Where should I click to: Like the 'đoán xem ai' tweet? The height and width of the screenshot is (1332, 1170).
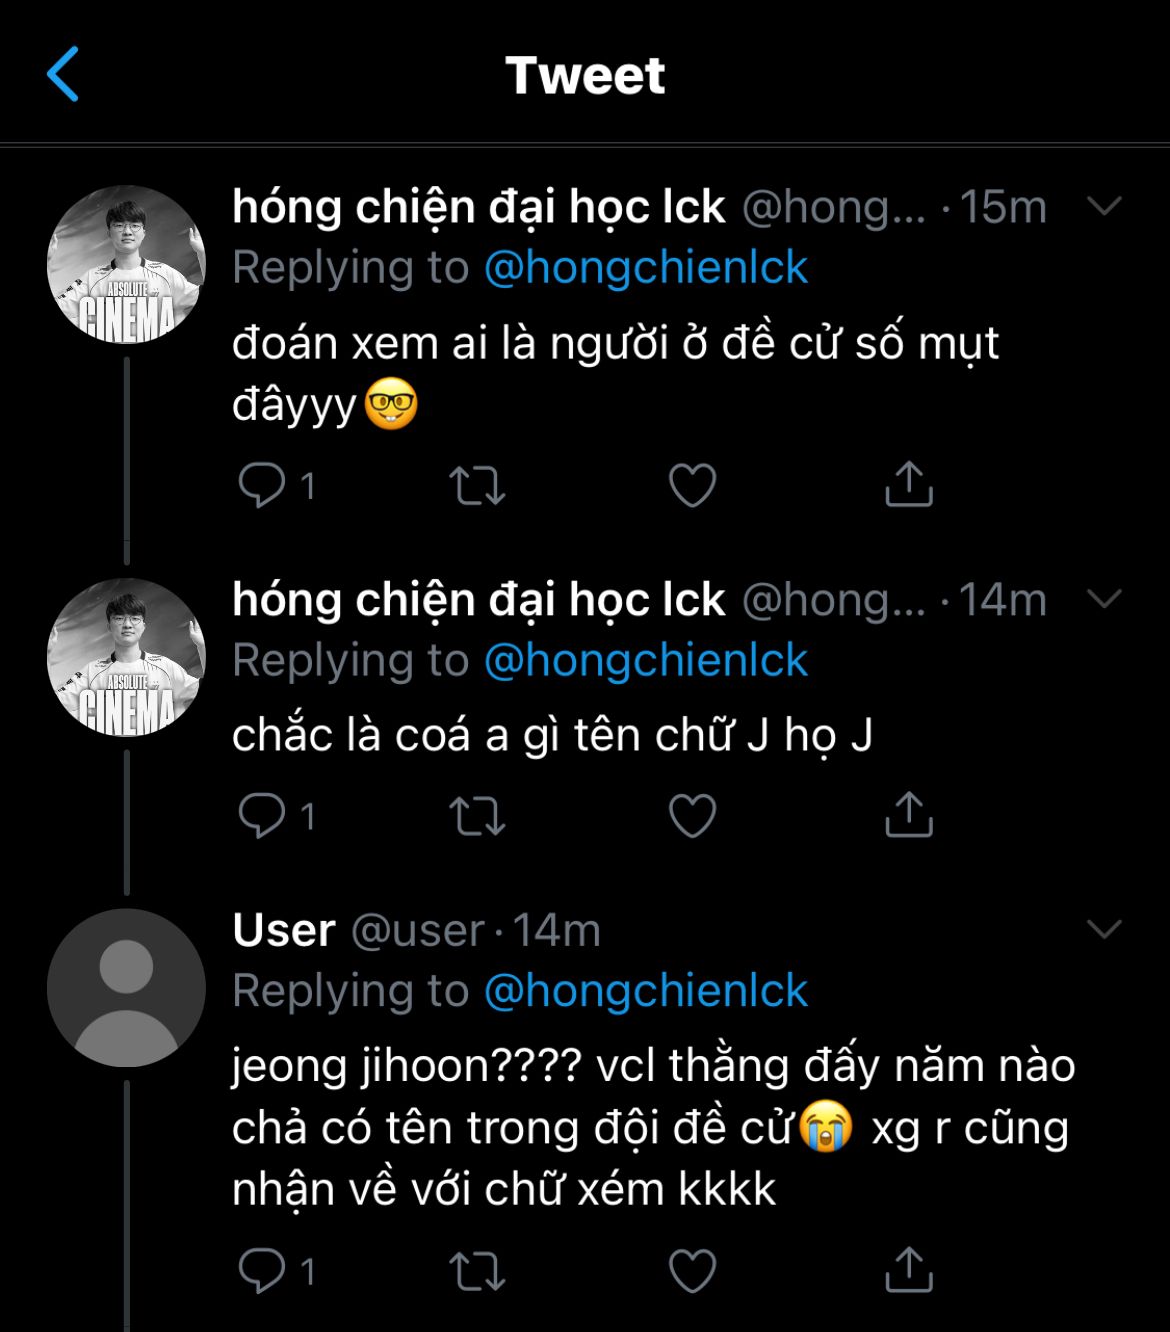pyautogui.click(x=692, y=486)
